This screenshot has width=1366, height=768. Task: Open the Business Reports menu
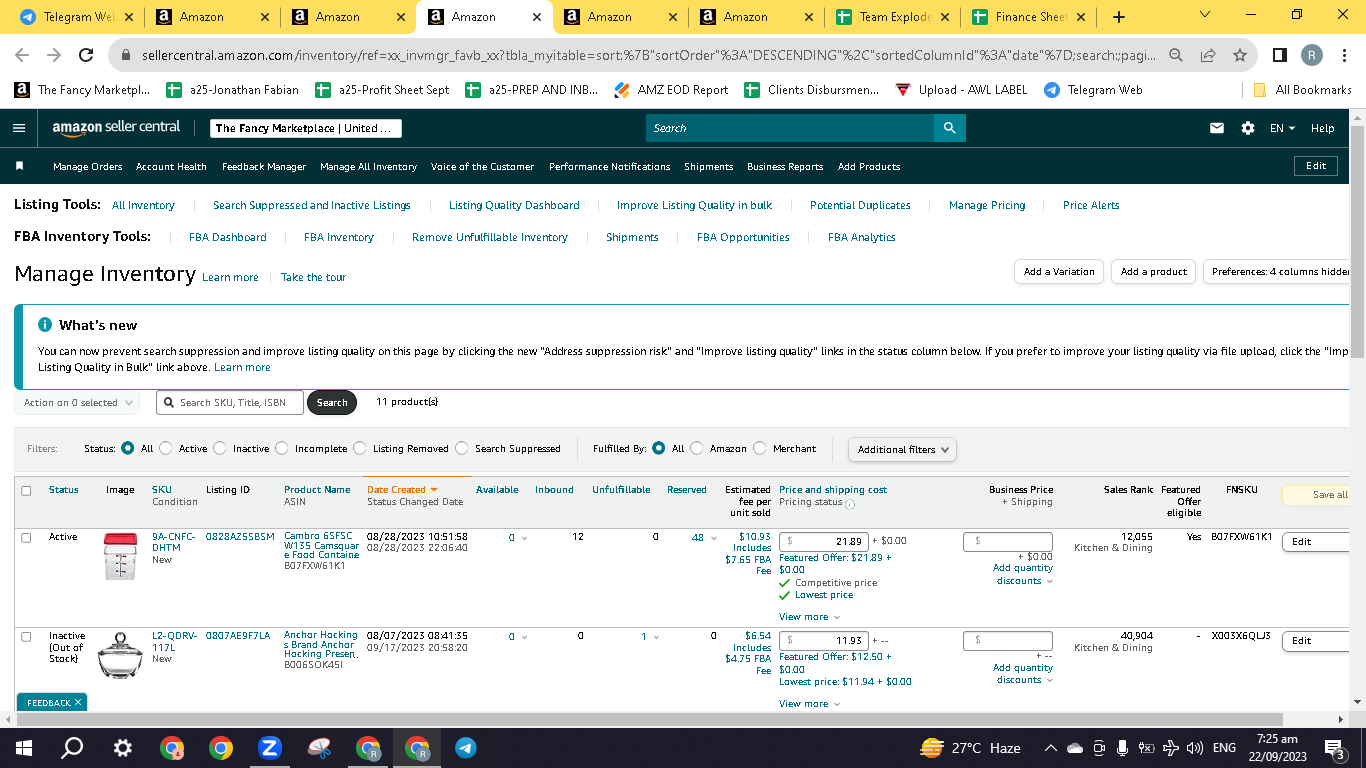785,167
